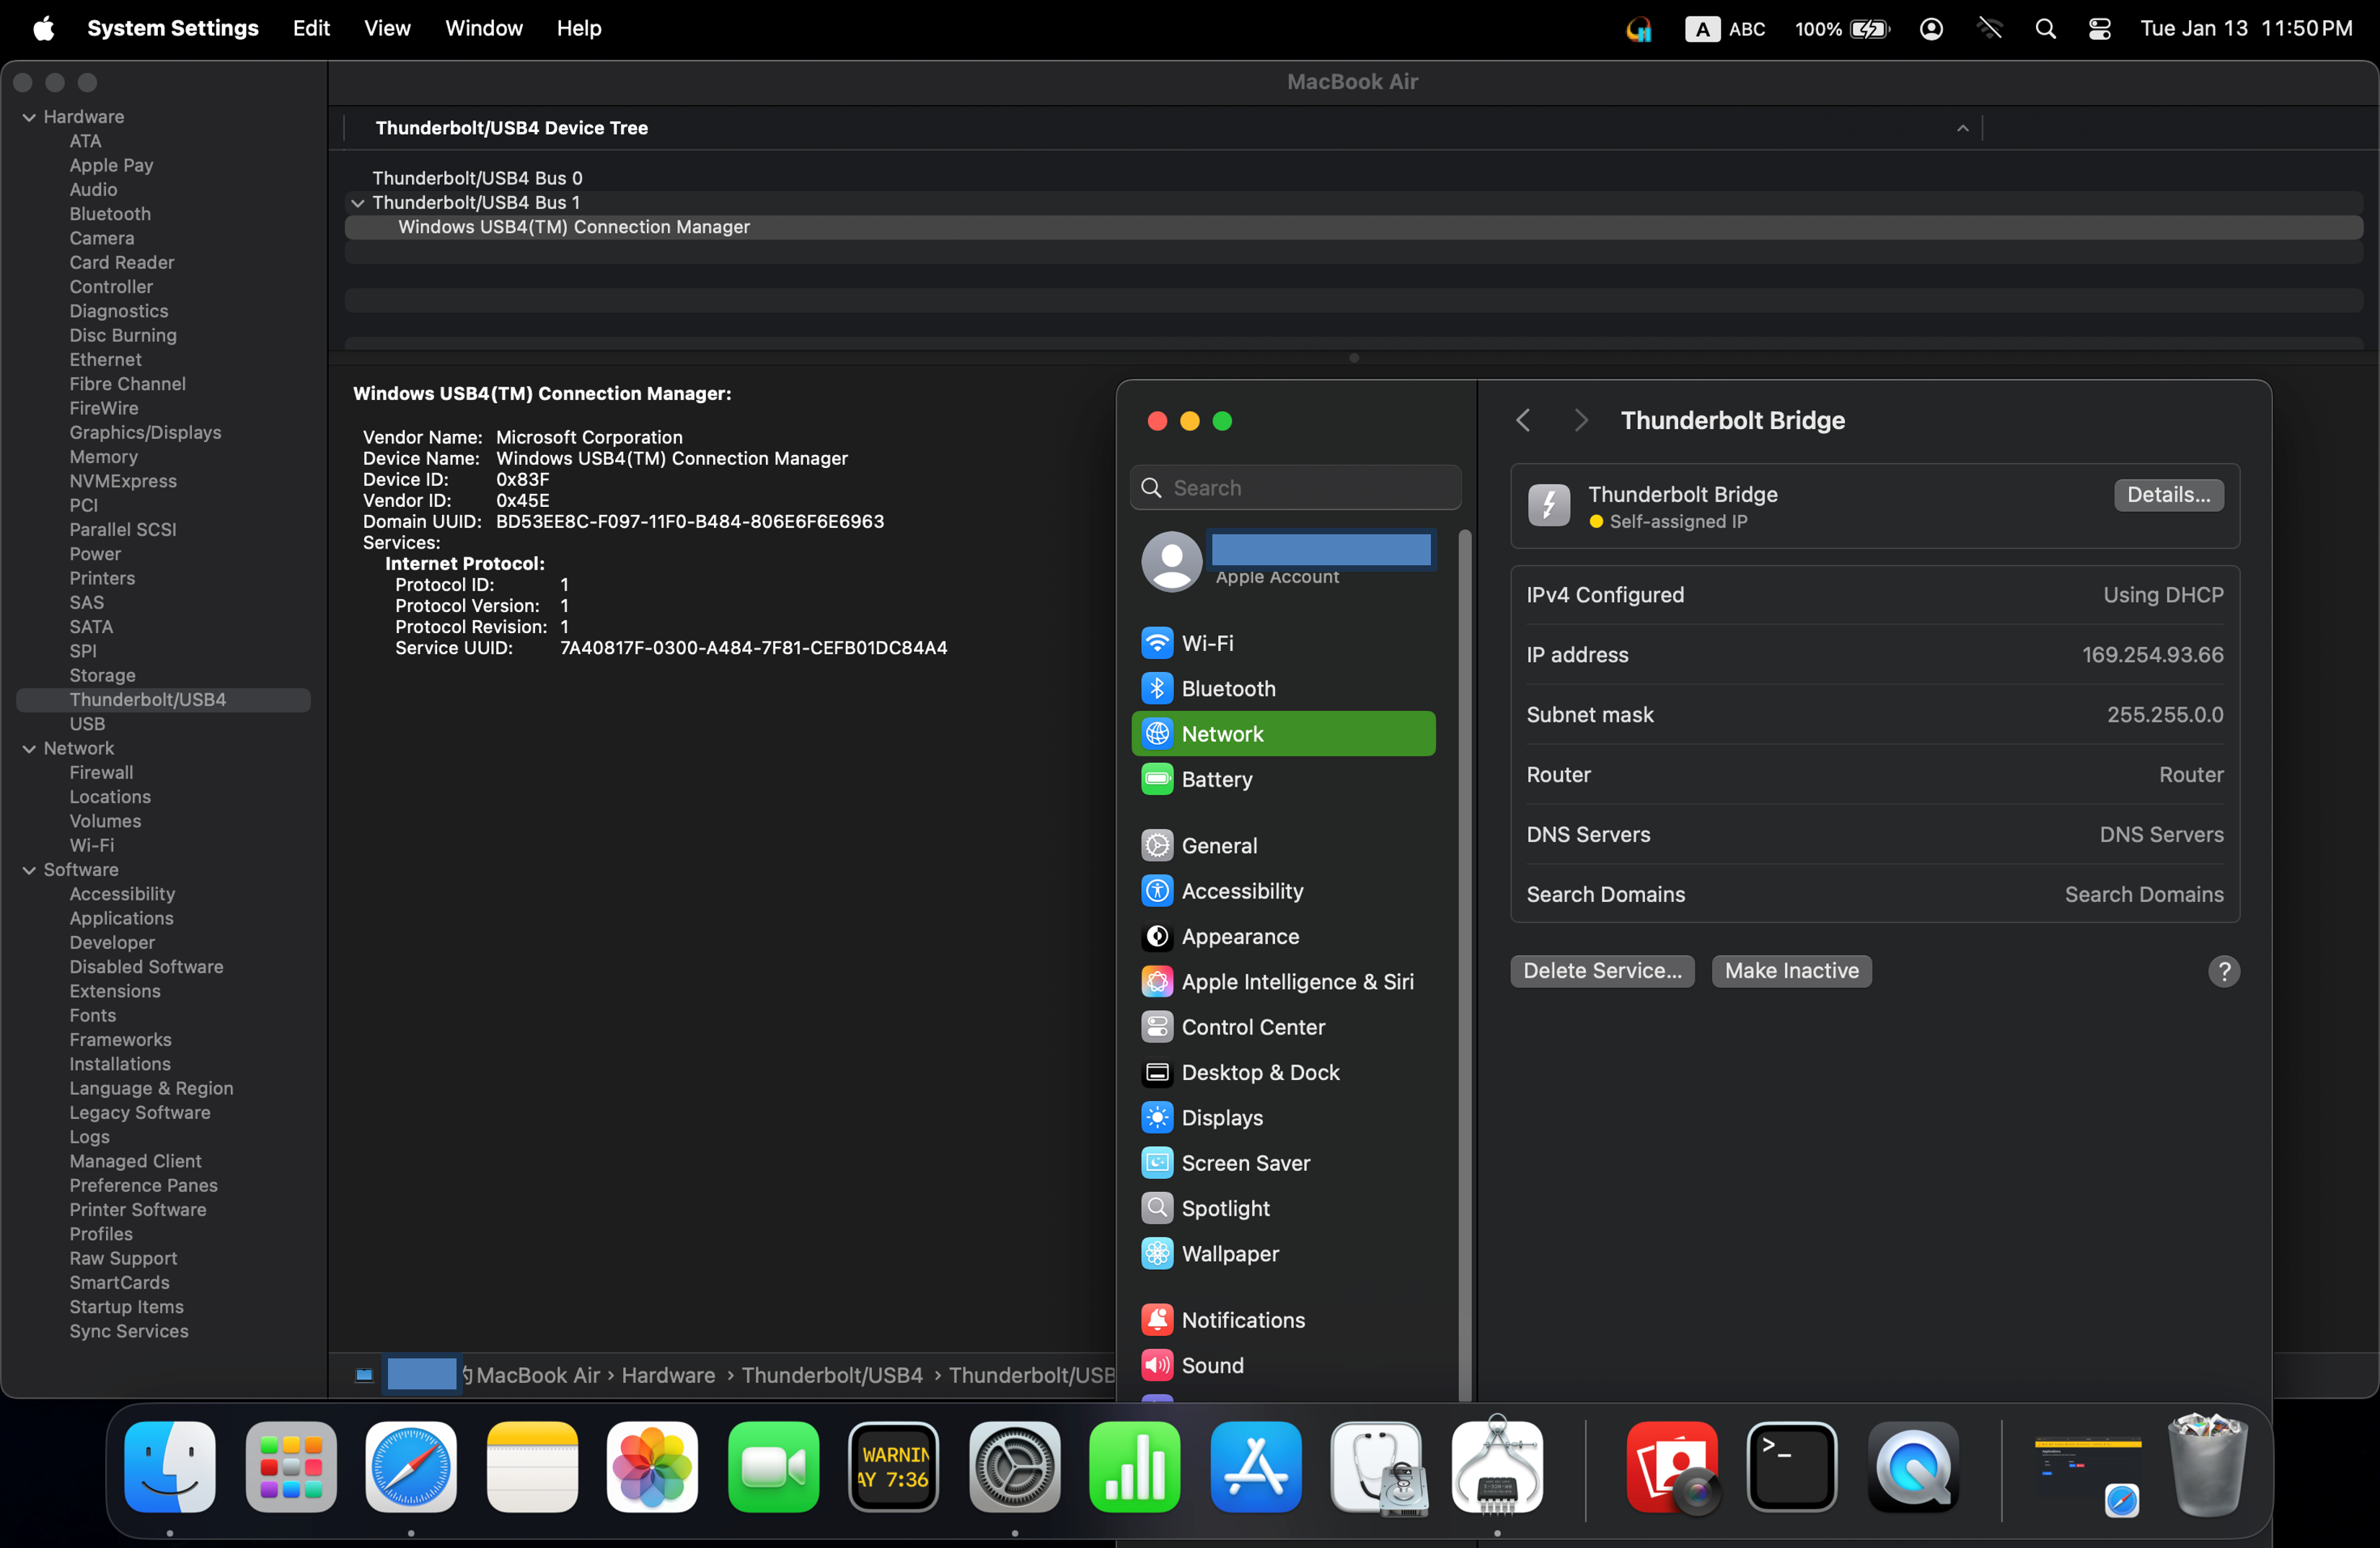
Task: Go back with the left chevron
Action: [1523, 421]
